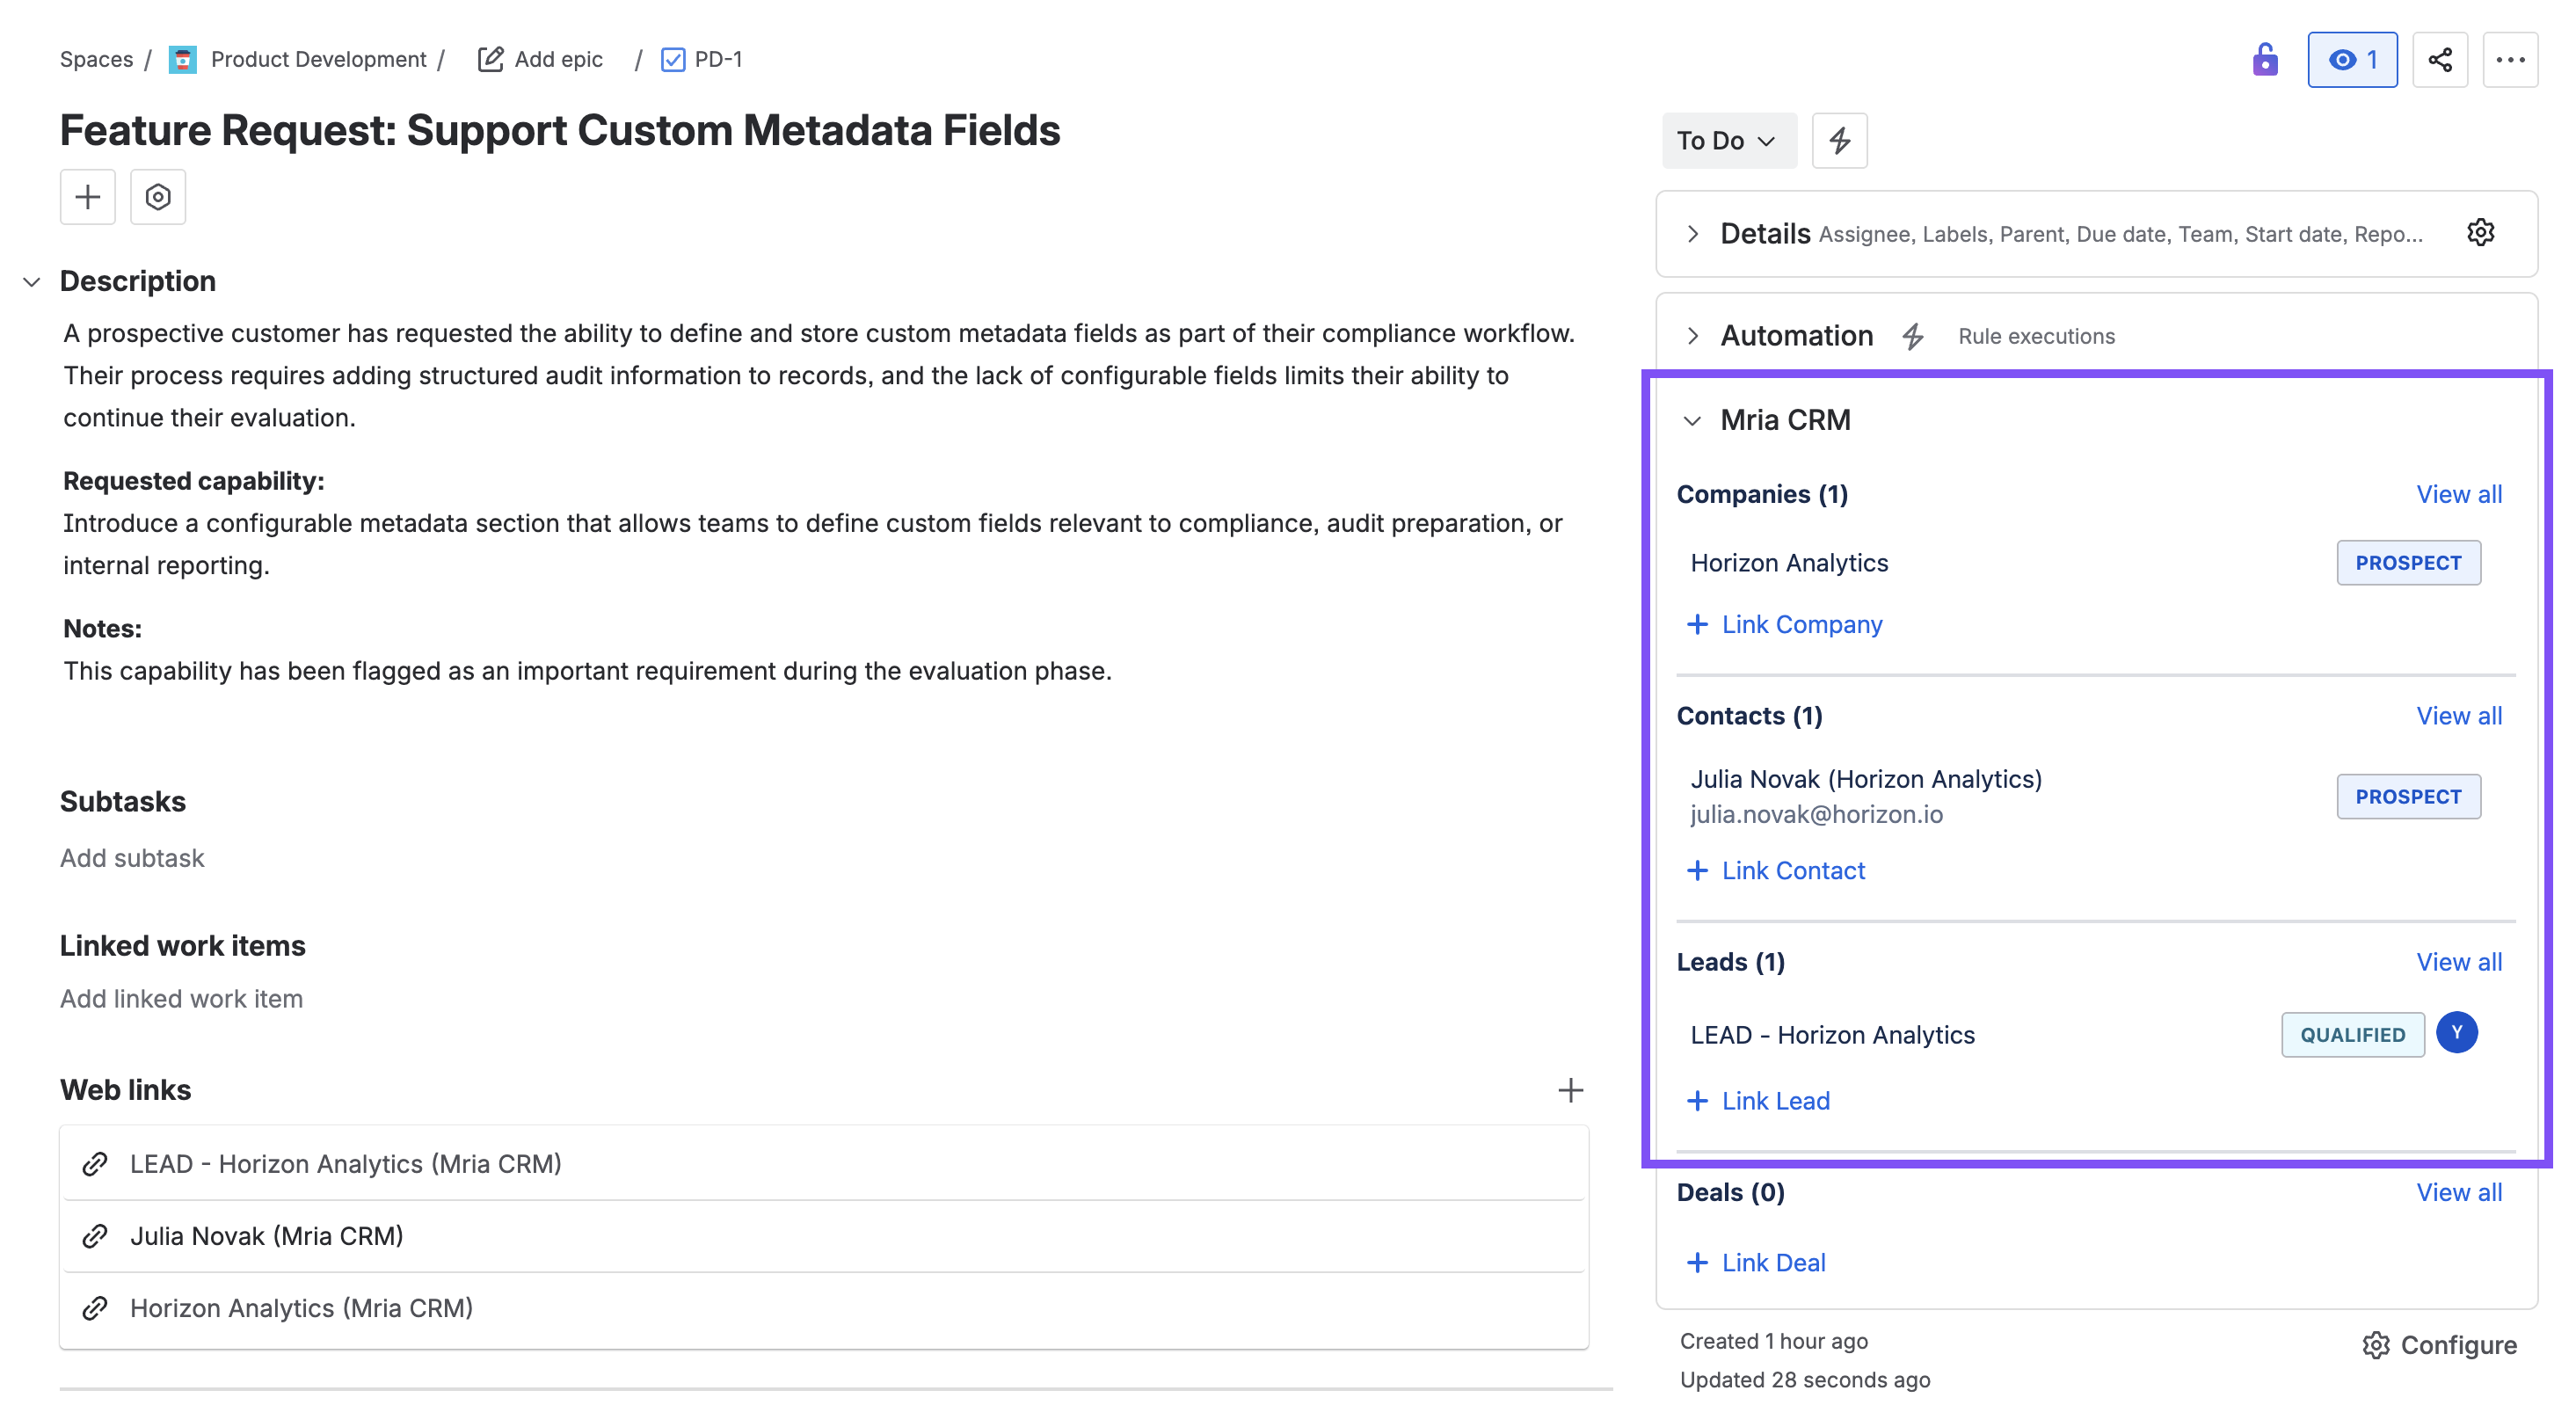Click the hexagon apps button under title
This screenshot has width=2576, height=1405.
(158, 197)
